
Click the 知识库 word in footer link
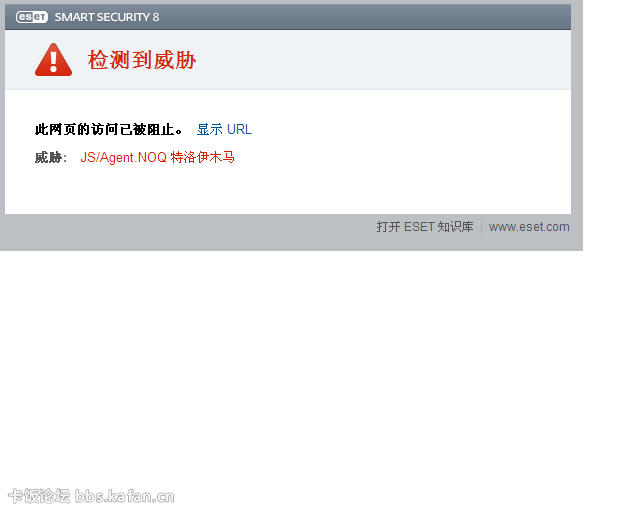tap(456, 227)
